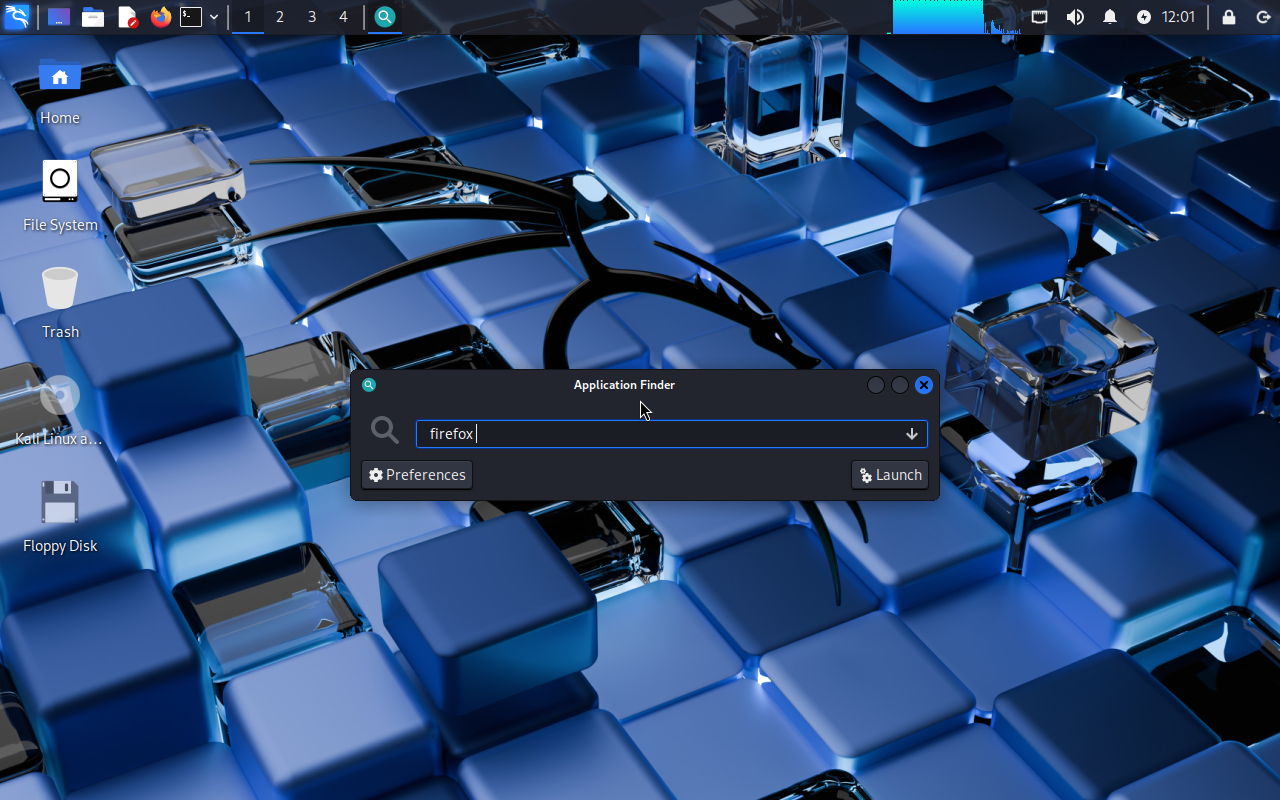This screenshot has width=1280, height=800.
Task: Launch the terminal emulator from the panel
Action: [x=191, y=17]
